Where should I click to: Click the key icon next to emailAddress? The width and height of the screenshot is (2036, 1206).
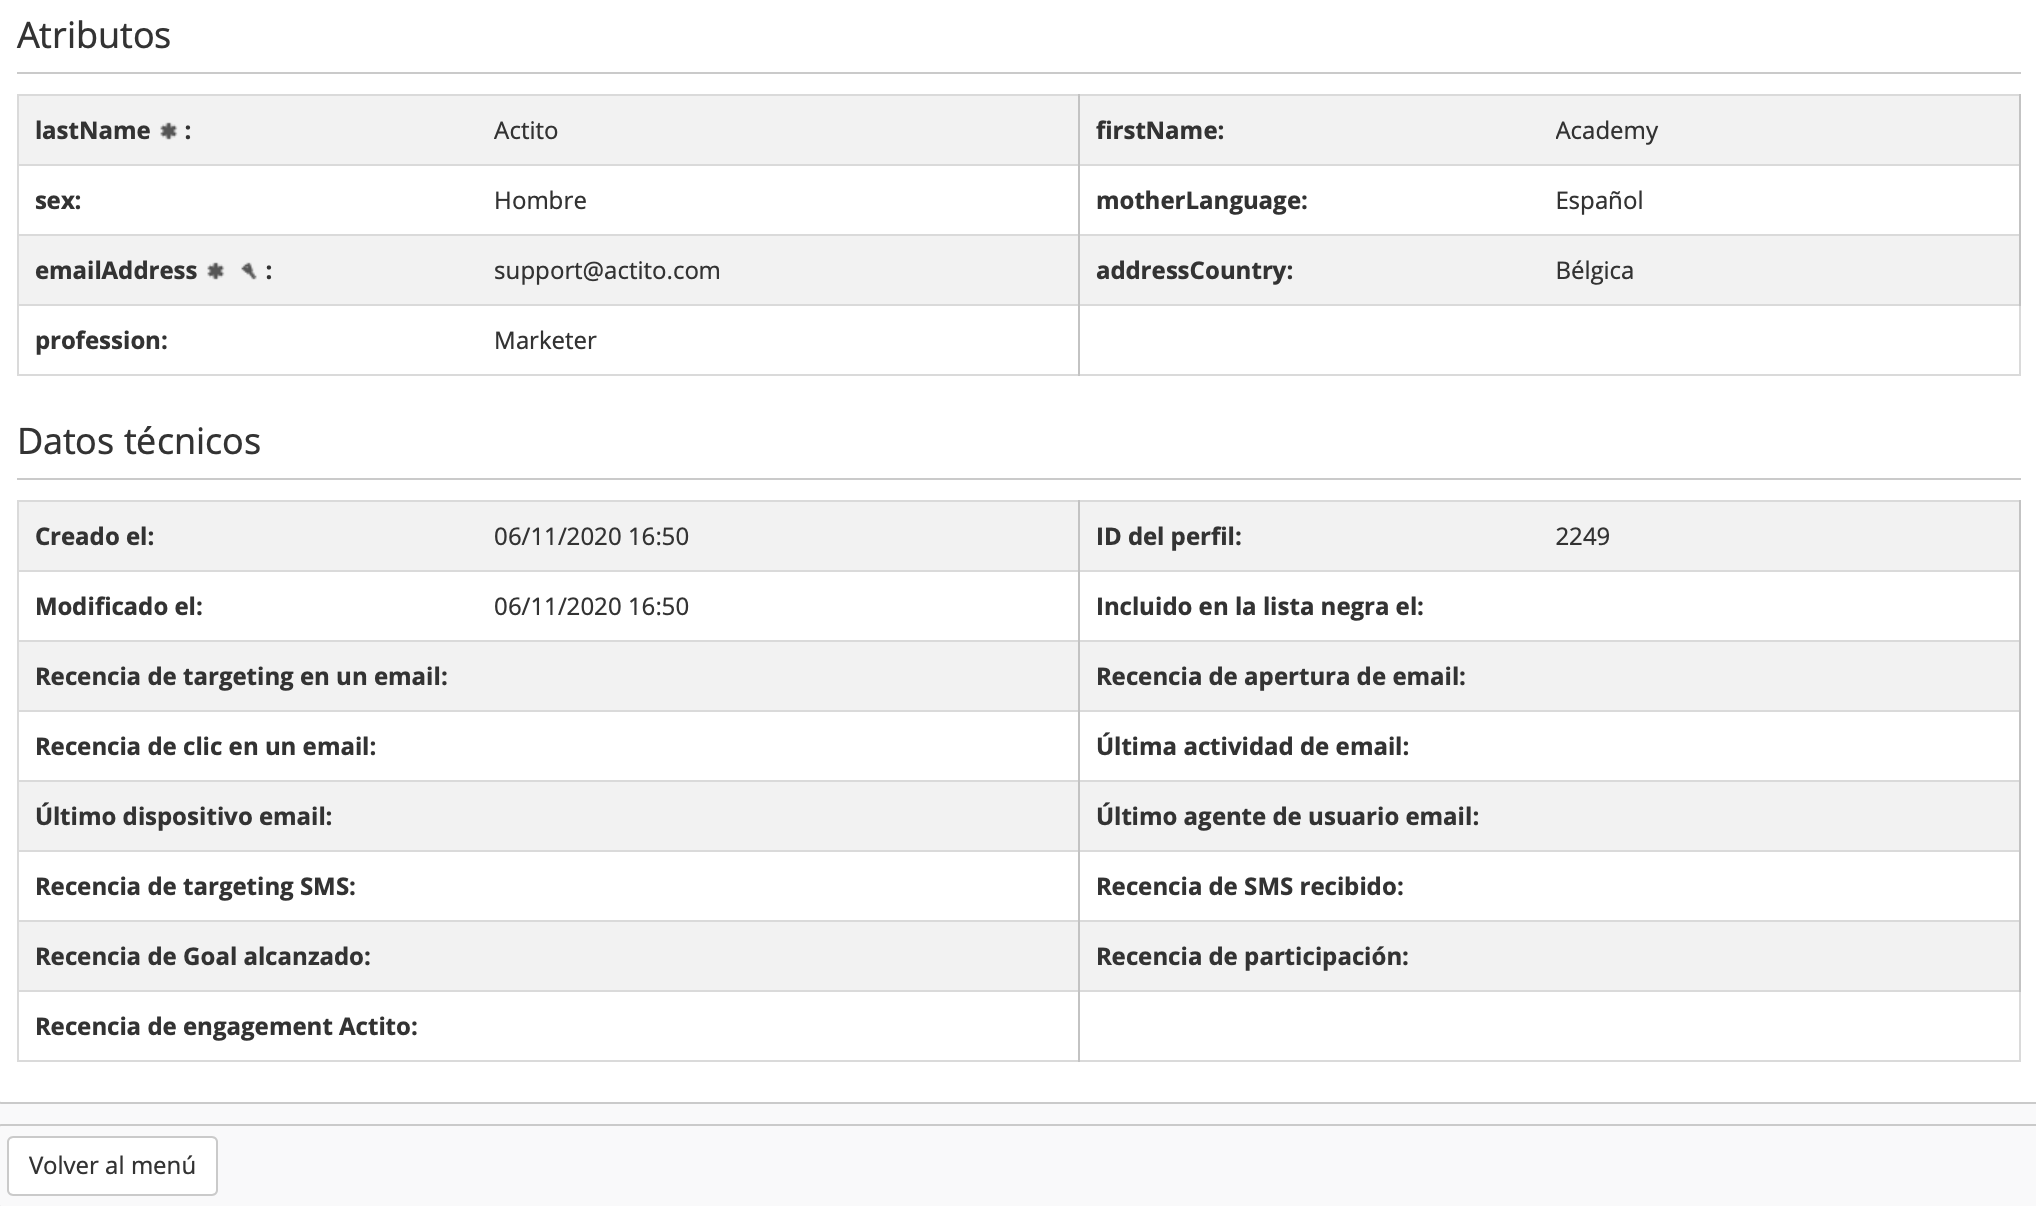pyautogui.click(x=249, y=271)
